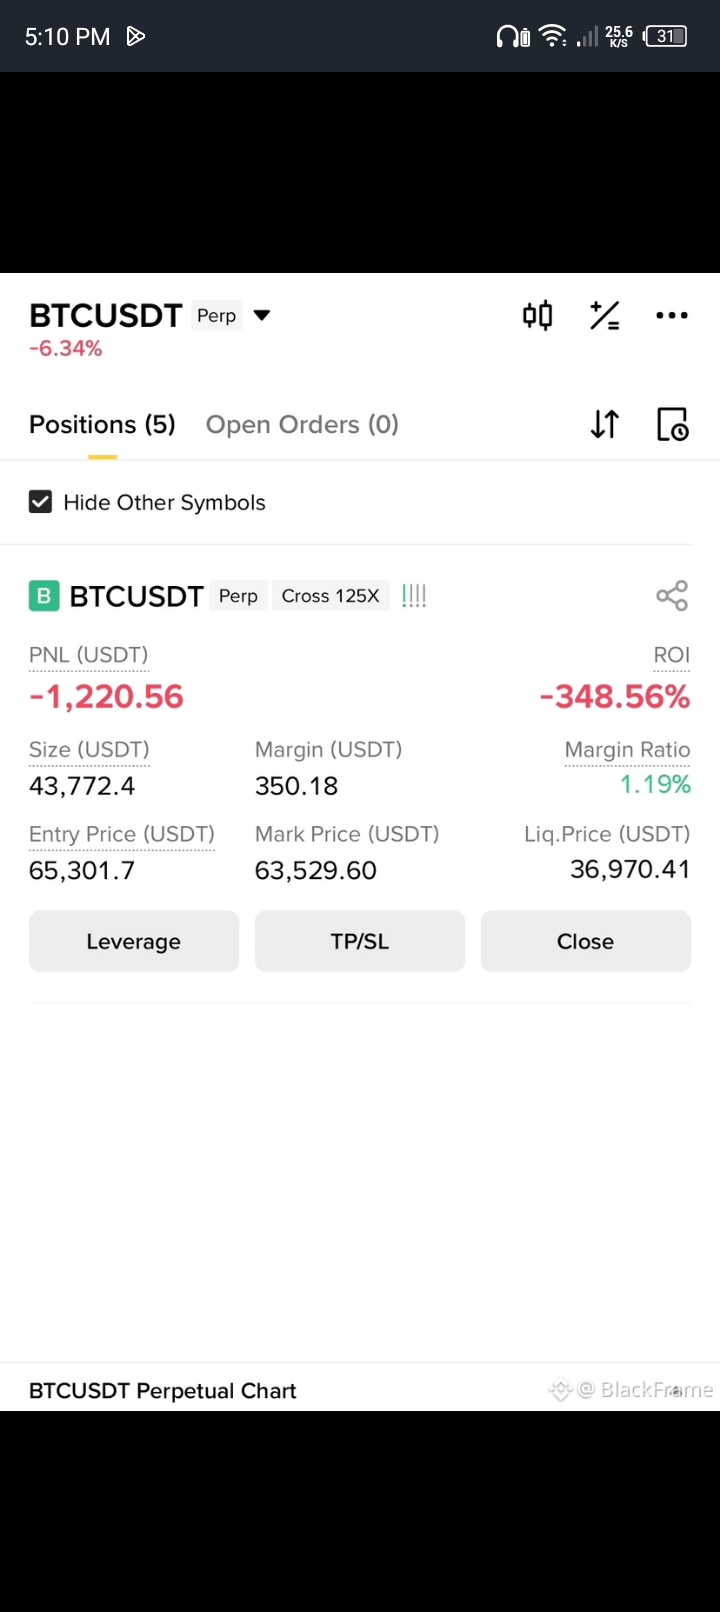Viewport: 720px width, 1612px height.
Task: Switch to the Positions (5) tab
Action: click(x=102, y=425)
